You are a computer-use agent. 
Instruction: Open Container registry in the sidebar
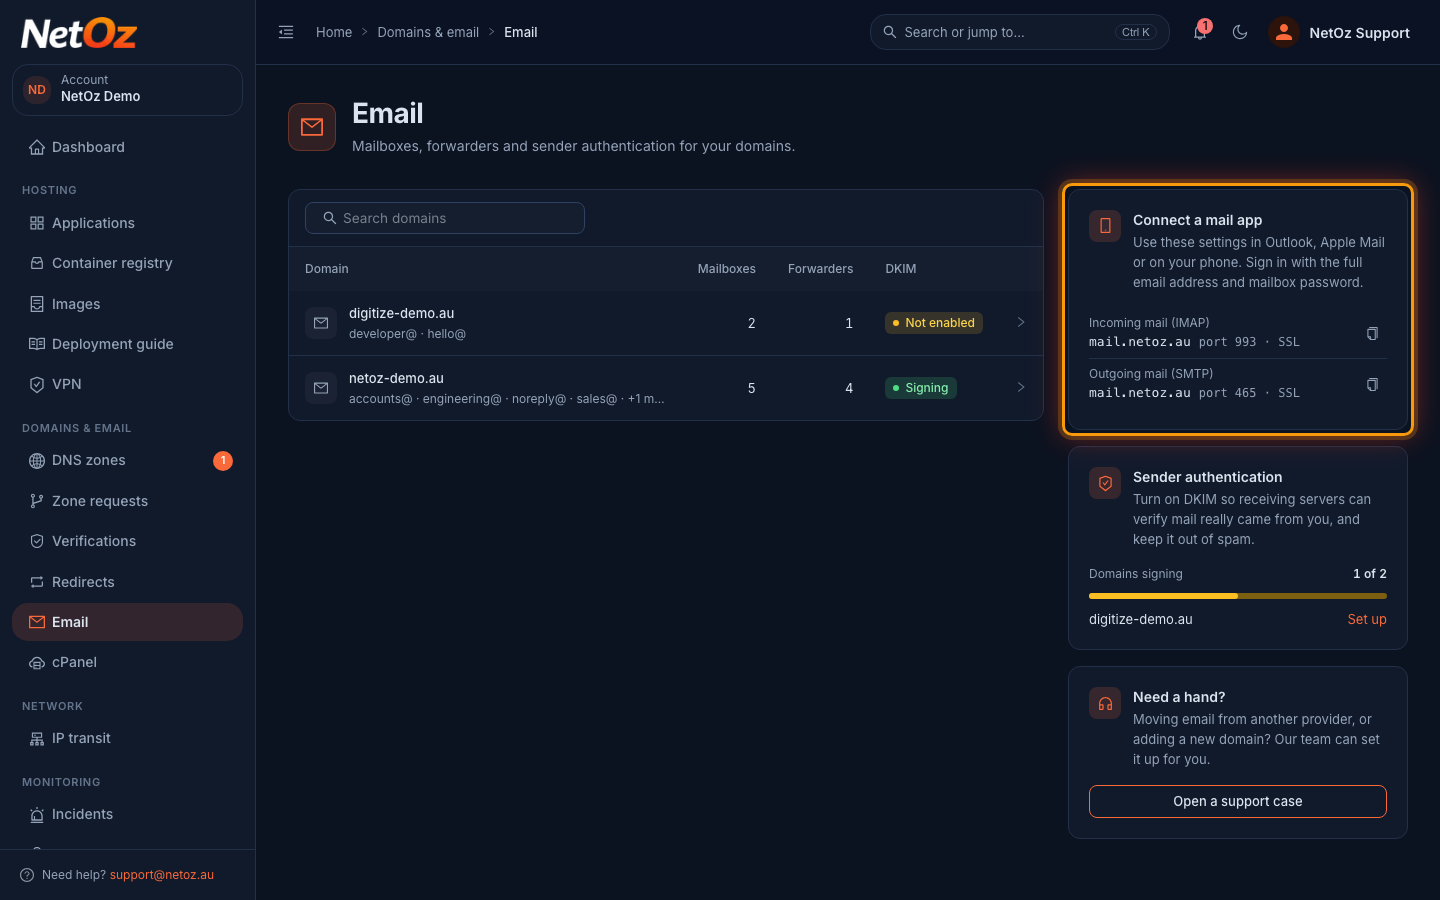click(x=127, y=263)
